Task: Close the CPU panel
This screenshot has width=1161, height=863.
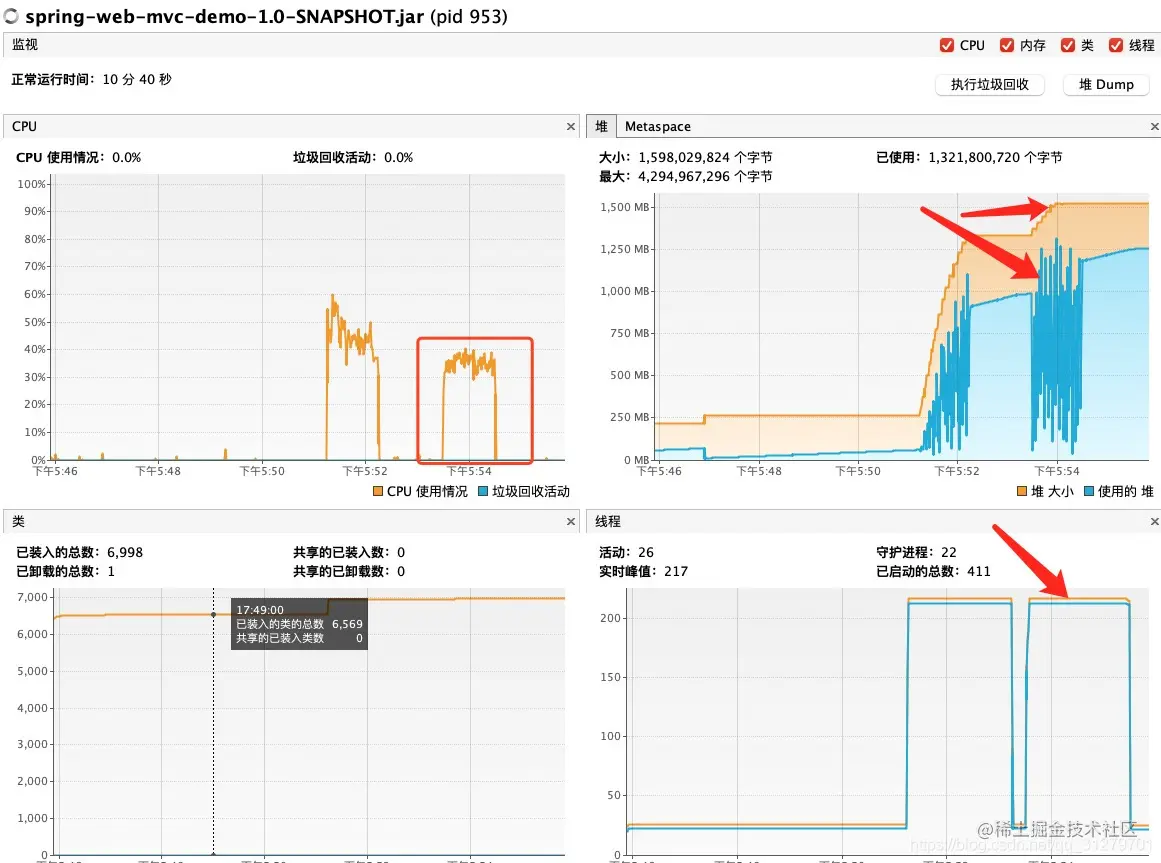Action: point(571,127)
